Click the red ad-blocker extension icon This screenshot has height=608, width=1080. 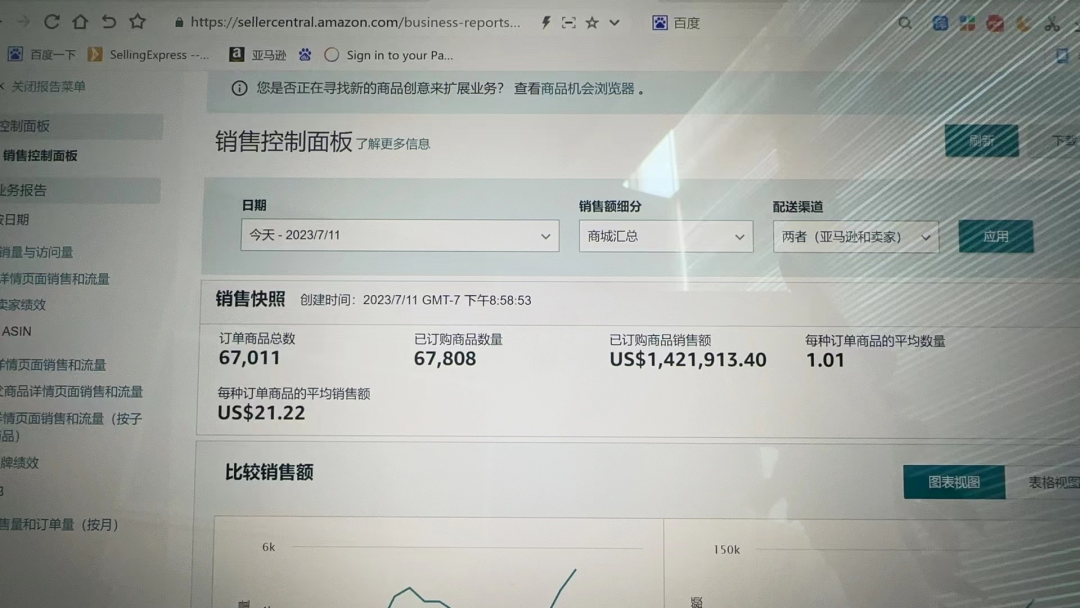(995, 22)
